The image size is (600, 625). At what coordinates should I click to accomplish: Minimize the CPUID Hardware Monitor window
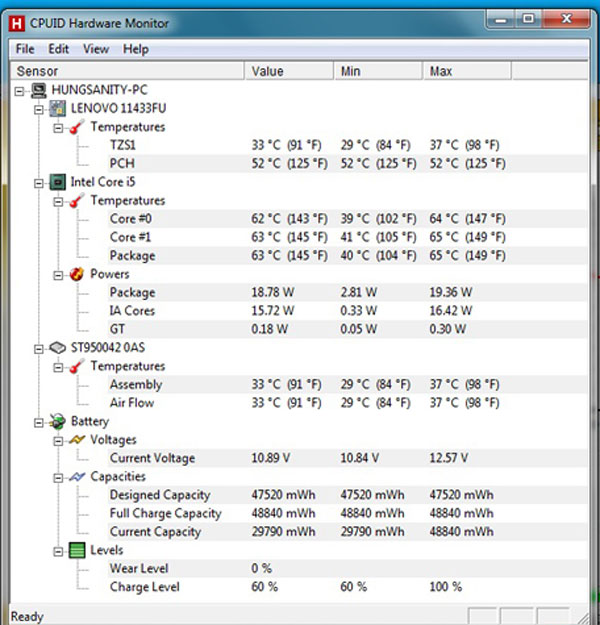tap(501, 19)
